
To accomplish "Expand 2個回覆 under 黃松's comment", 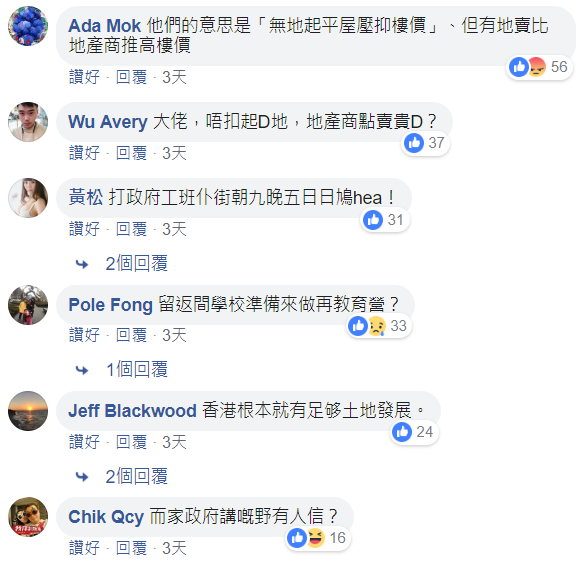I will pos(137,263).
